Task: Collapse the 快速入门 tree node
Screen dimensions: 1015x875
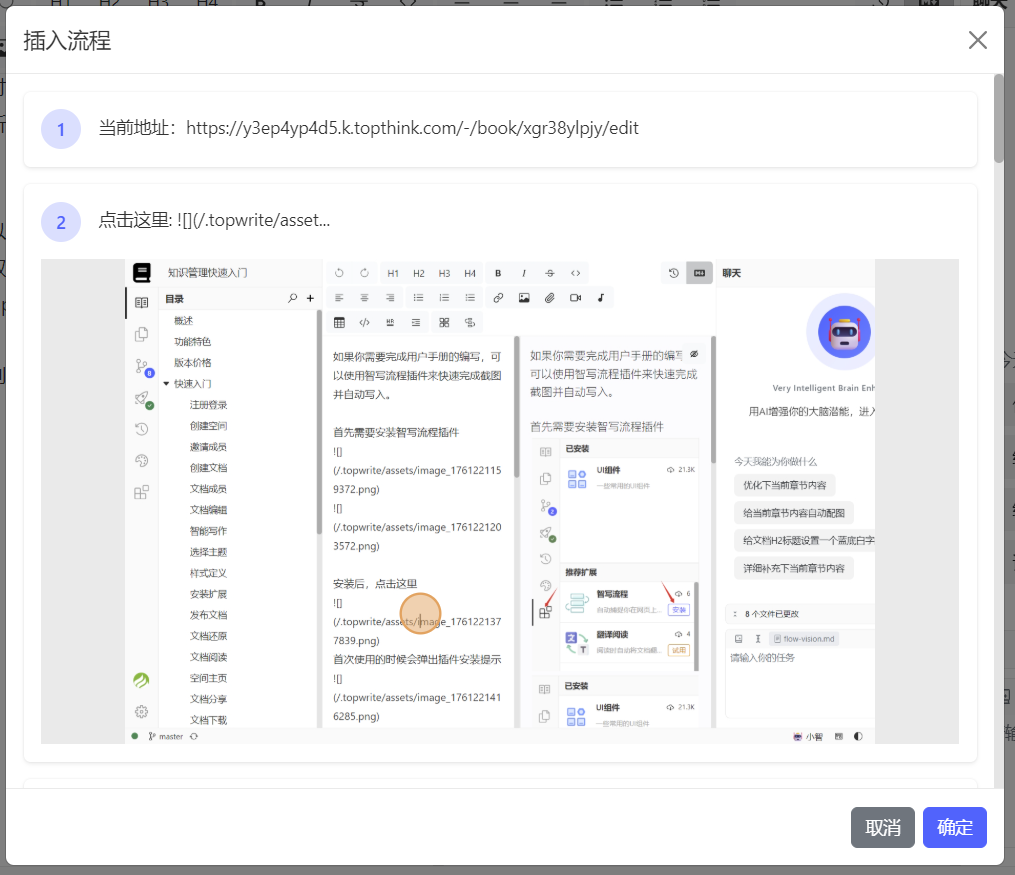Action: (x=166, y=384)
